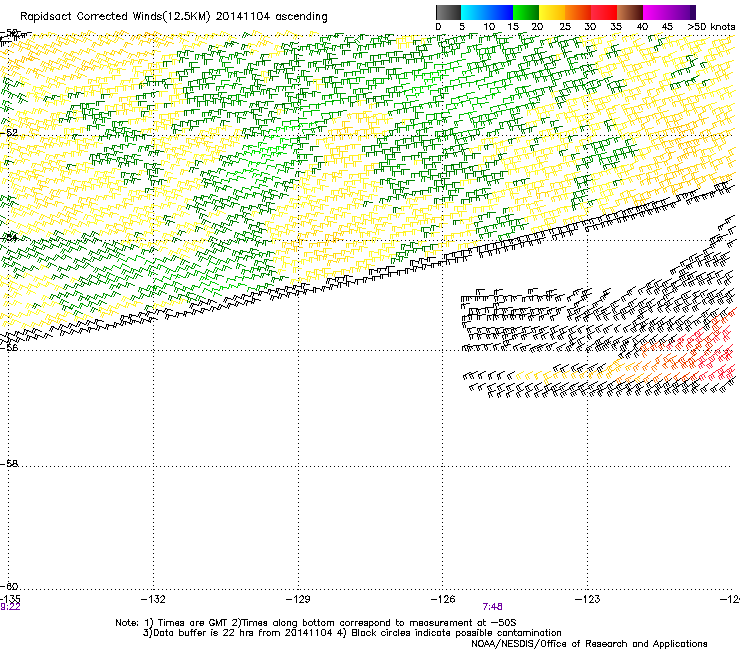Click the title 'Rapidscat Corrected Winds(12.5KM)'
Viewport: 740px width, 650px height.
pos(115,17)
